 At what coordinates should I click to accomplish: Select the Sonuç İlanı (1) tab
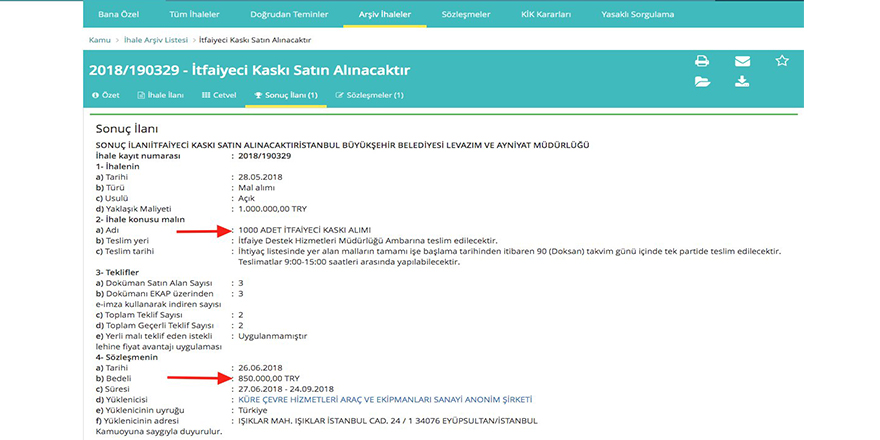[286, 95]
